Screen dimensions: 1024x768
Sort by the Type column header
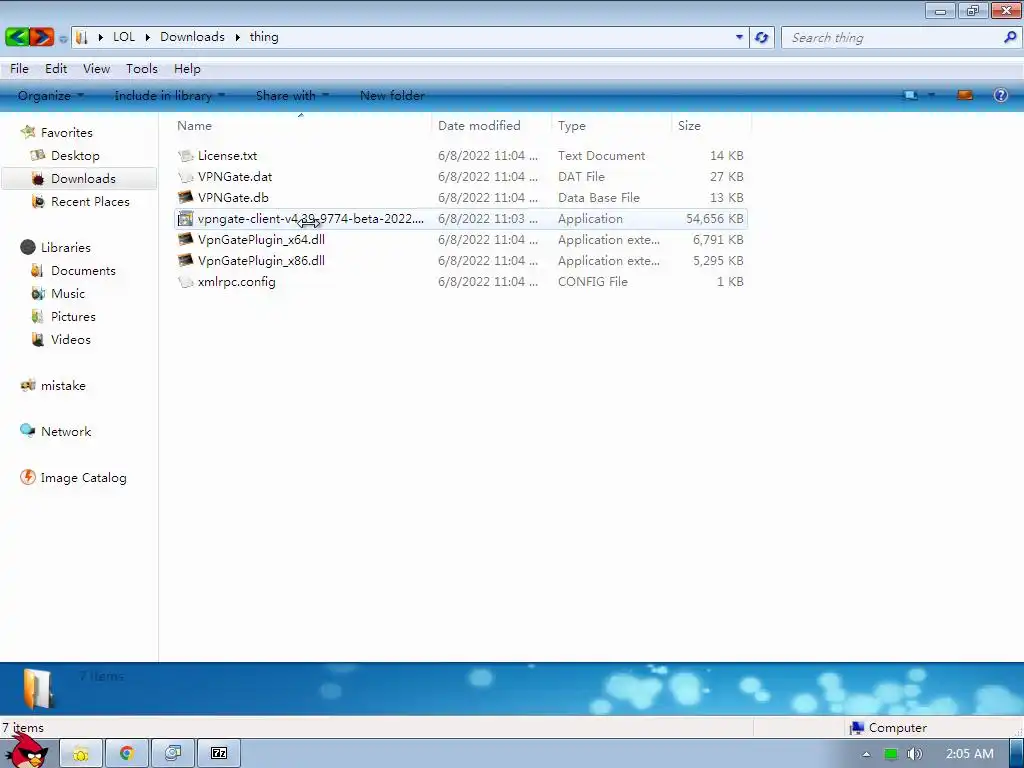(x=611, y=125)
